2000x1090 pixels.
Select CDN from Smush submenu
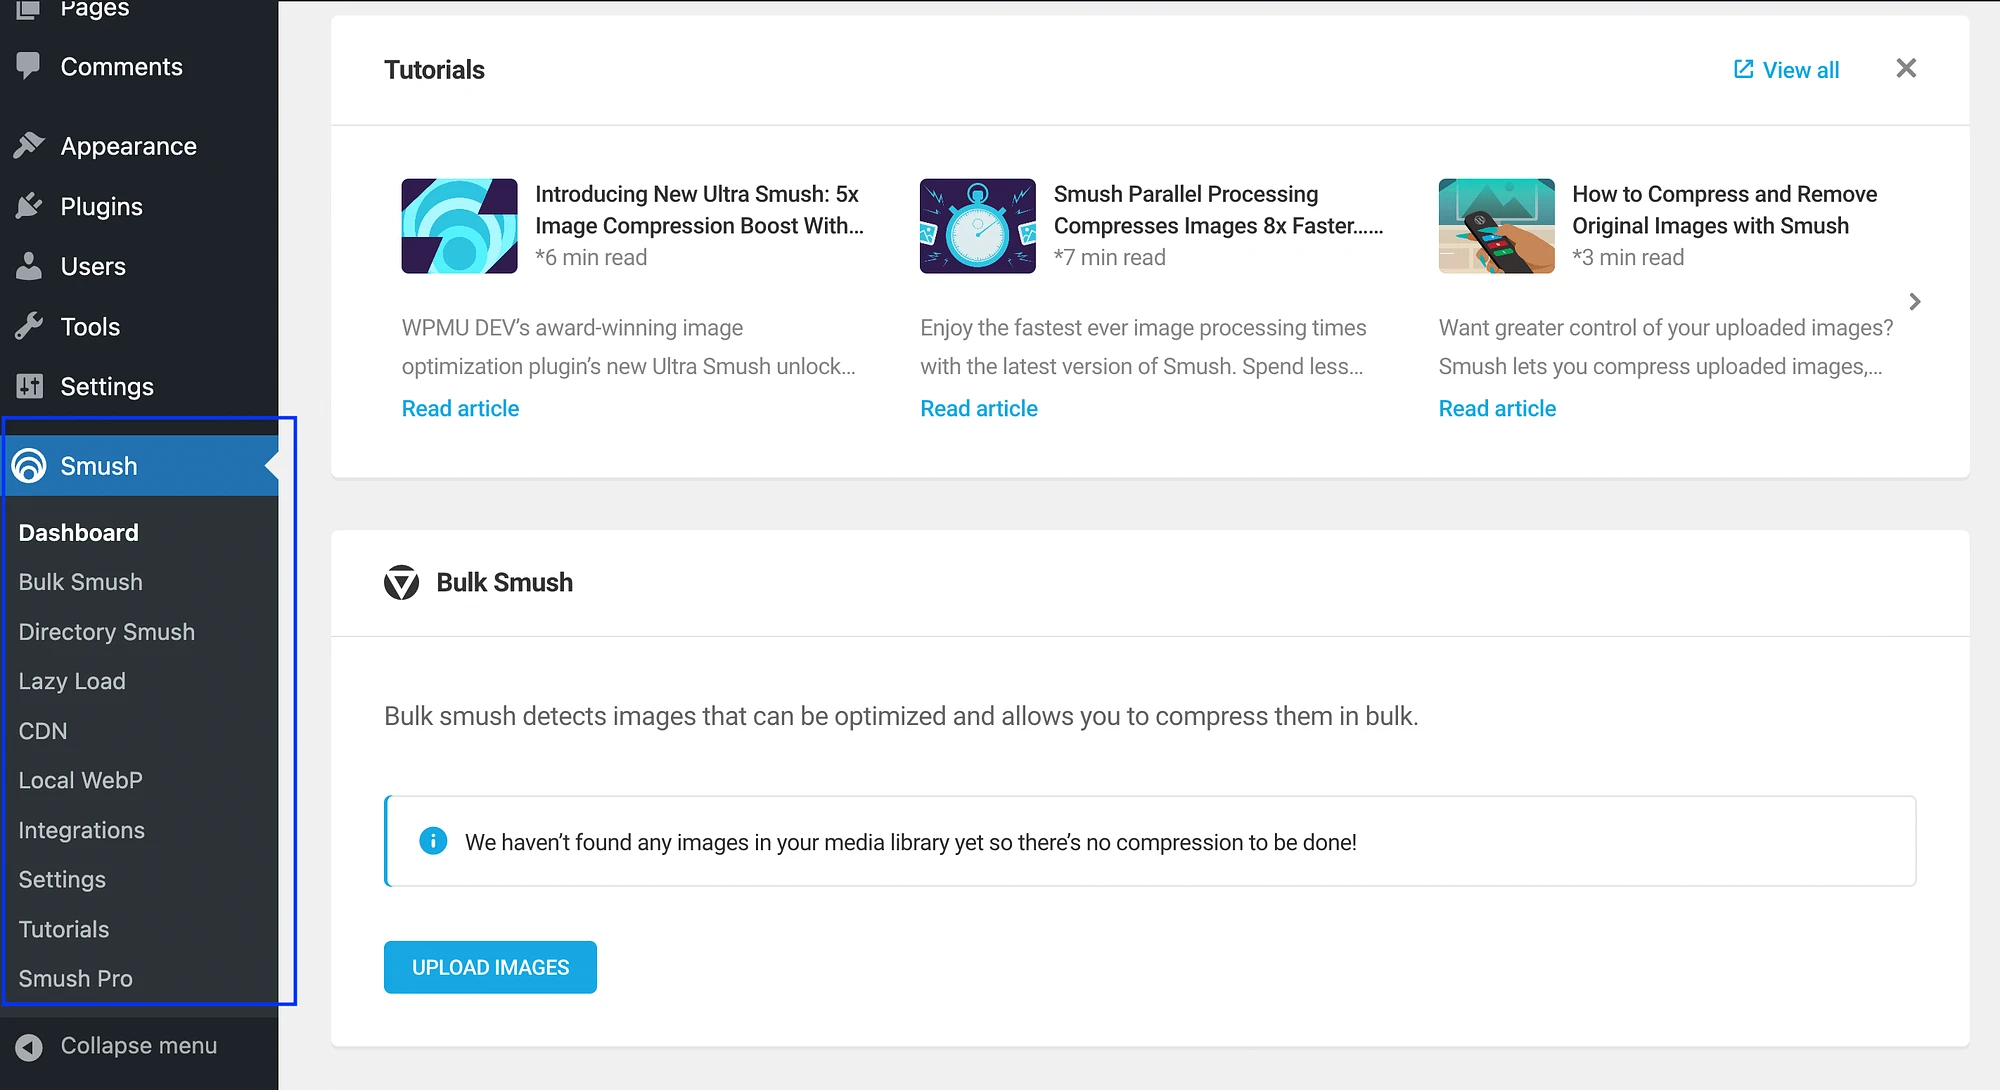pyautogui.click(x=42, y=730)
